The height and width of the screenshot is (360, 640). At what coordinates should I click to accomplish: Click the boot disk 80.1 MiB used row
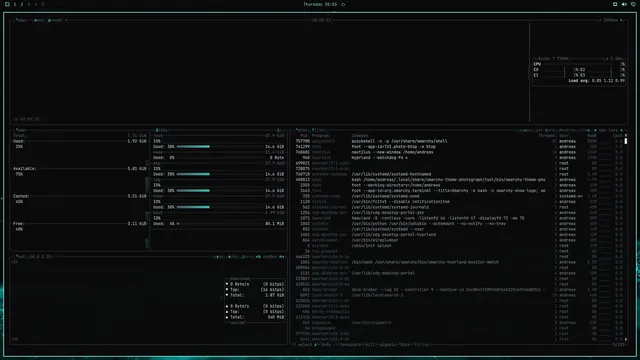[218, 224]
